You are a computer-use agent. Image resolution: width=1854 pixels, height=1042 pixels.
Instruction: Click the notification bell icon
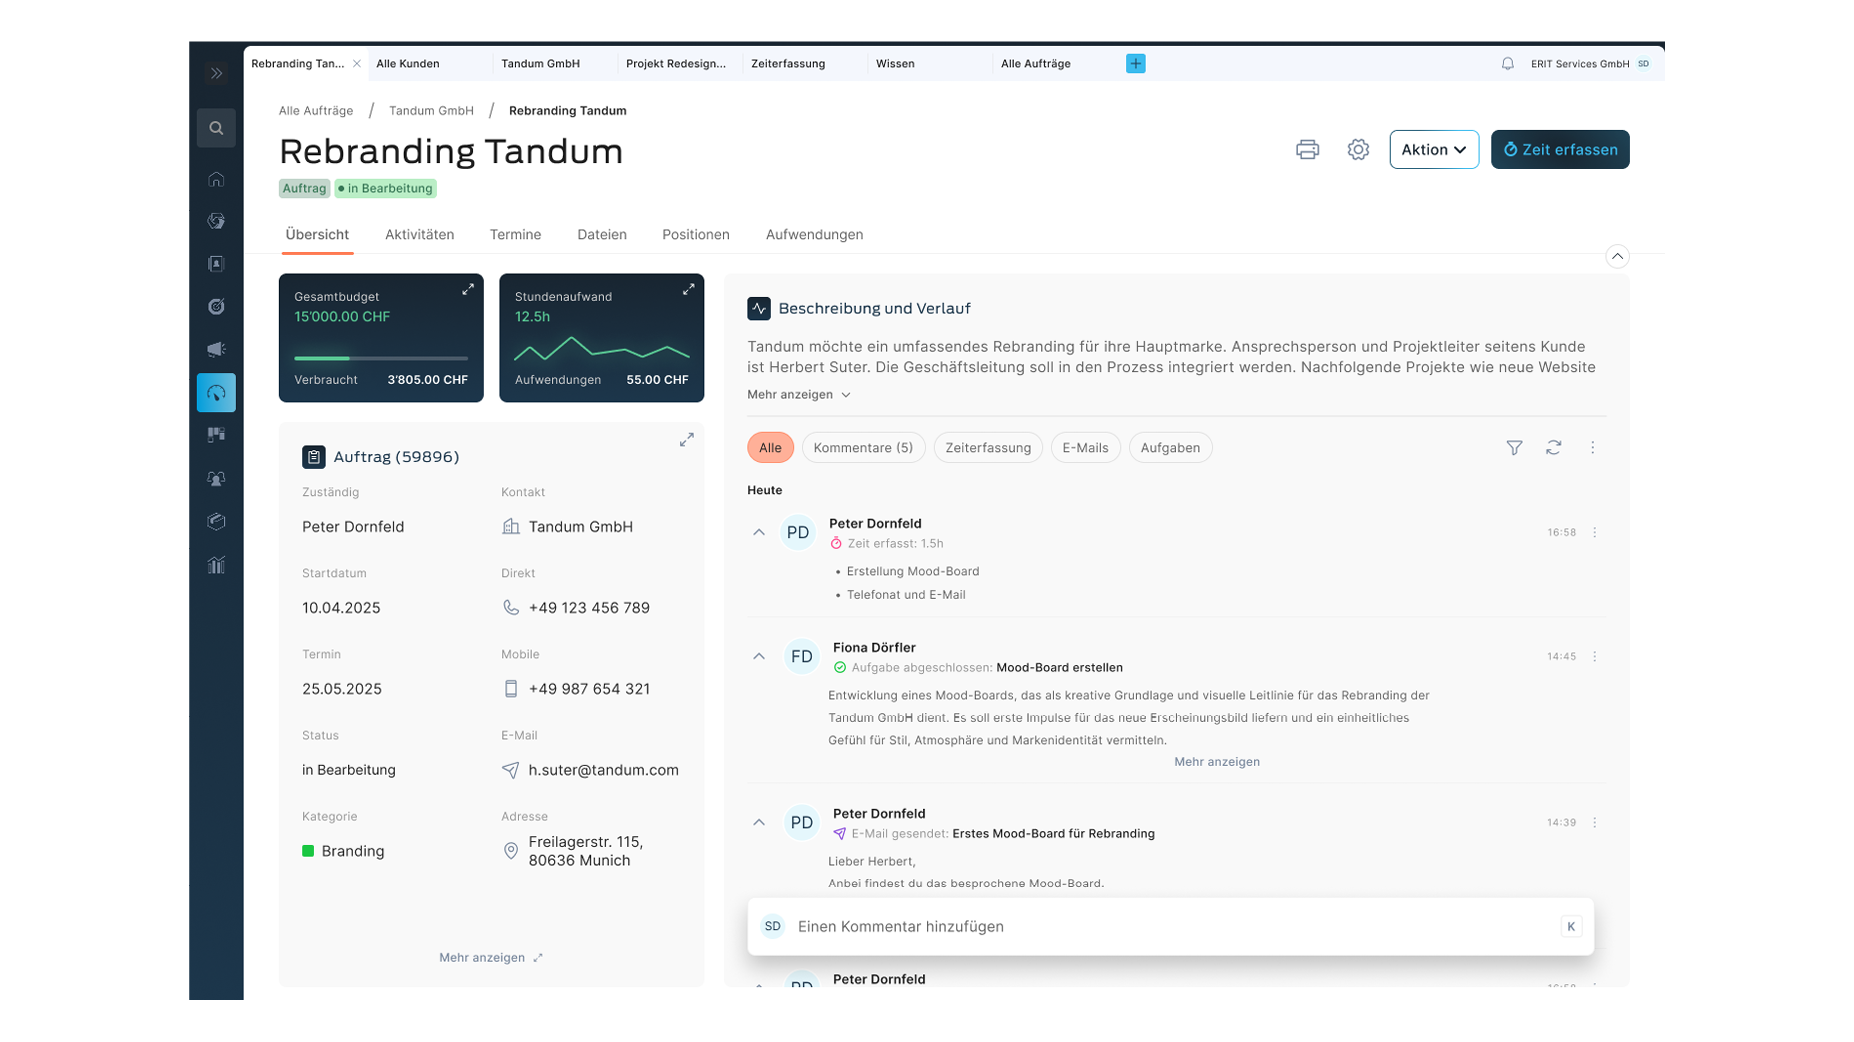pos(1507,64)
